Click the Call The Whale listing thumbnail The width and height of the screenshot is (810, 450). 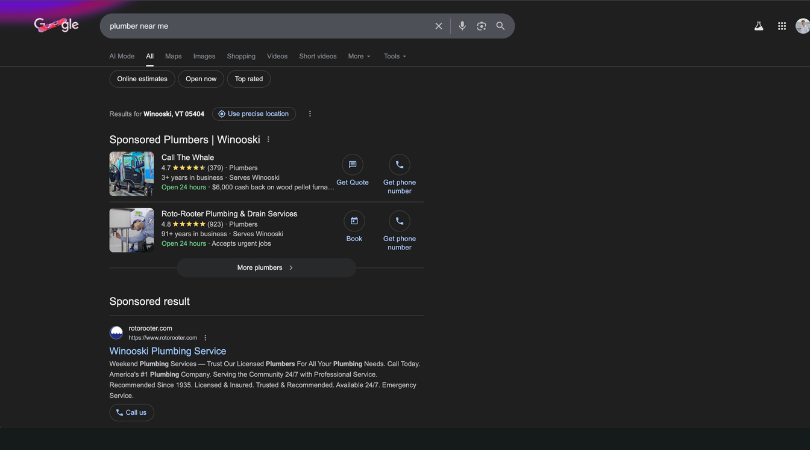pos(131,173)
